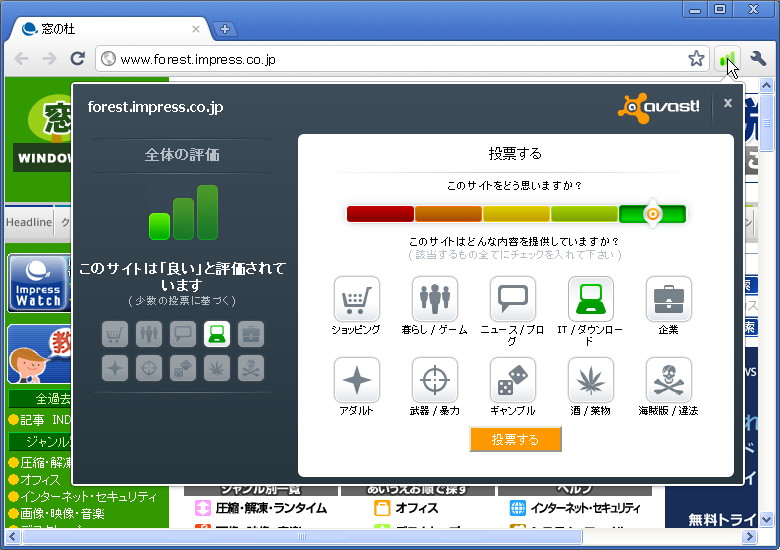Click the summary leaf icon in left panel
Image resolution: width=780 pixels, height=550 pixels.
tap(217, 368)
